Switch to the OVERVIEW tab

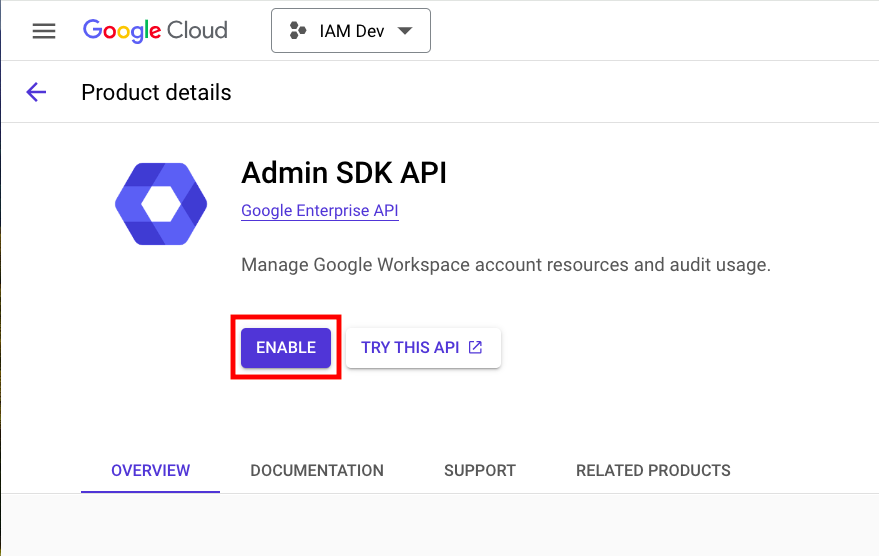pyautogui.click(x=150, y=470)
